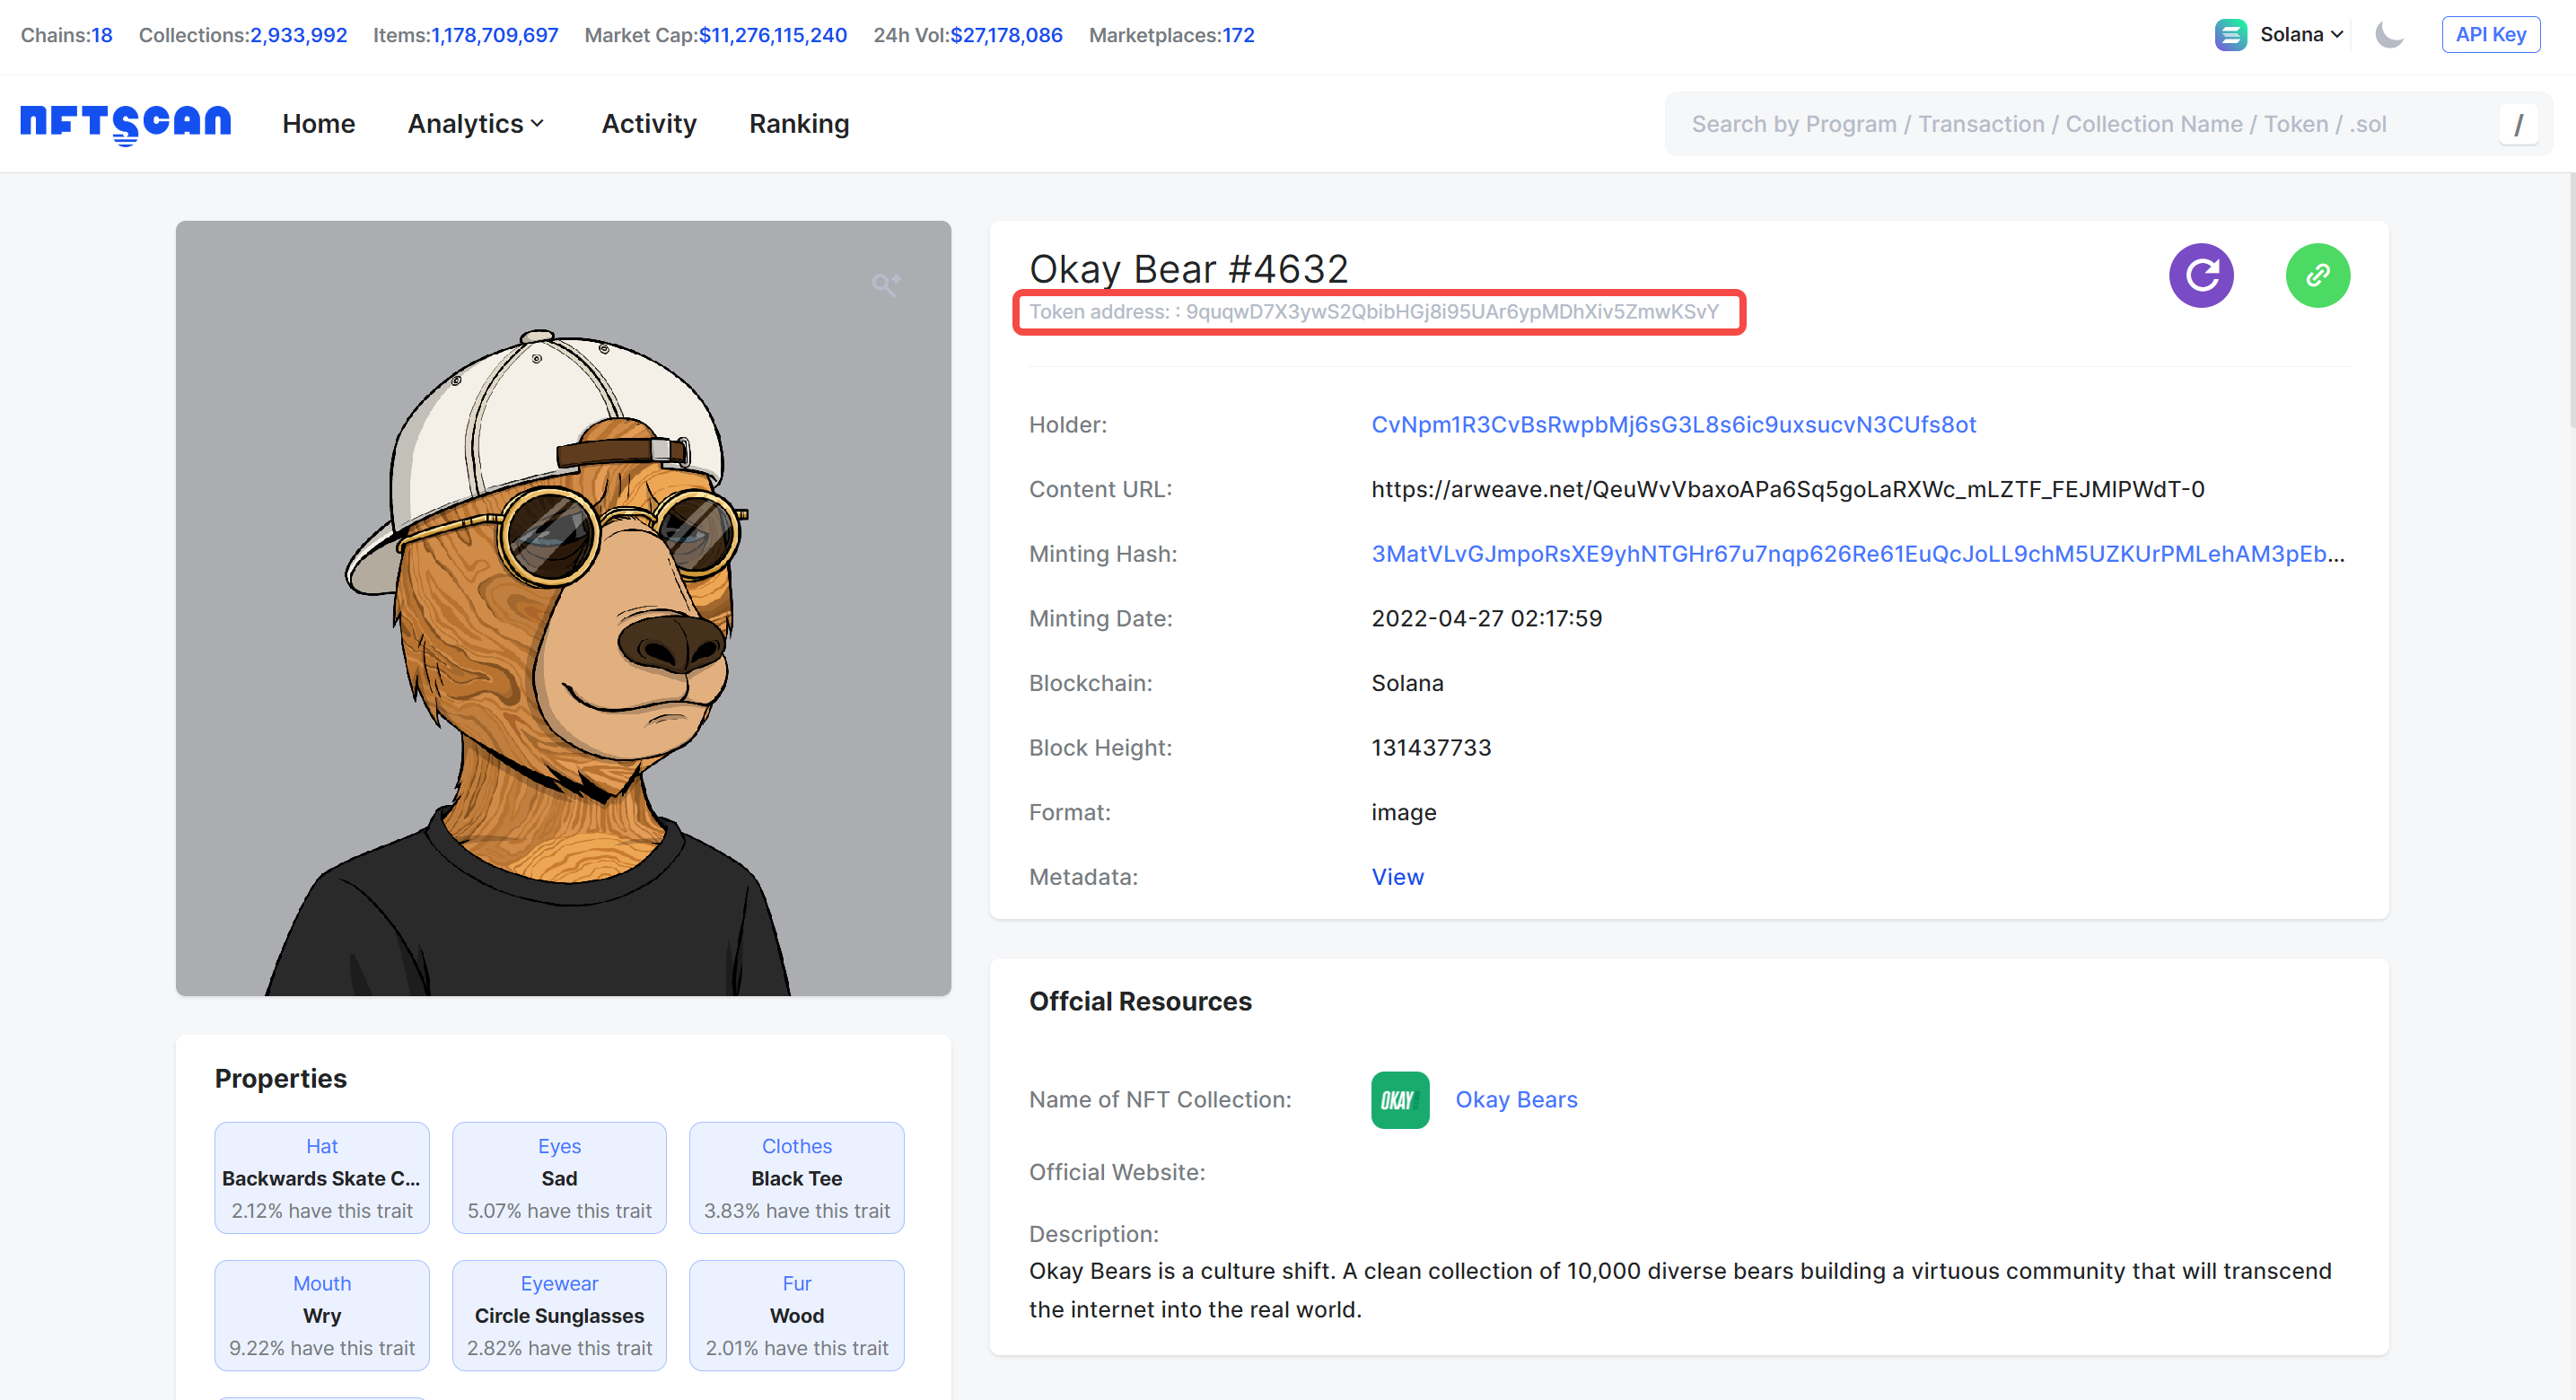Focus the search by program input field

[x=2080, y=124]
